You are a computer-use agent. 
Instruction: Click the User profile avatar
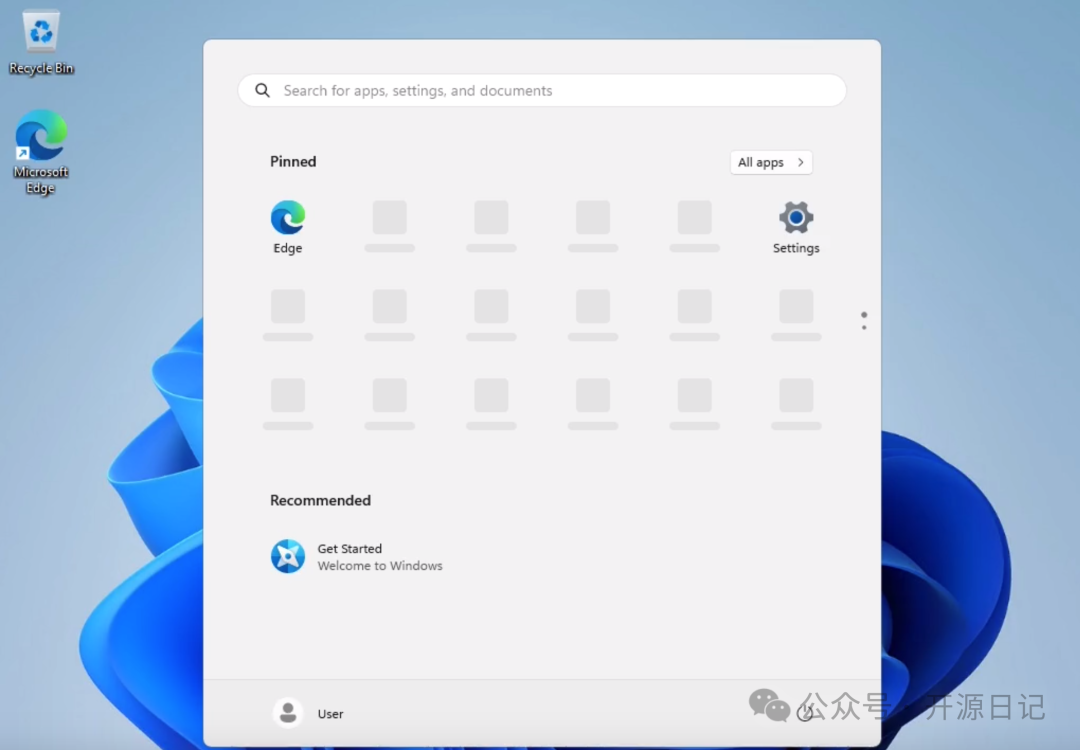[287, 713]
